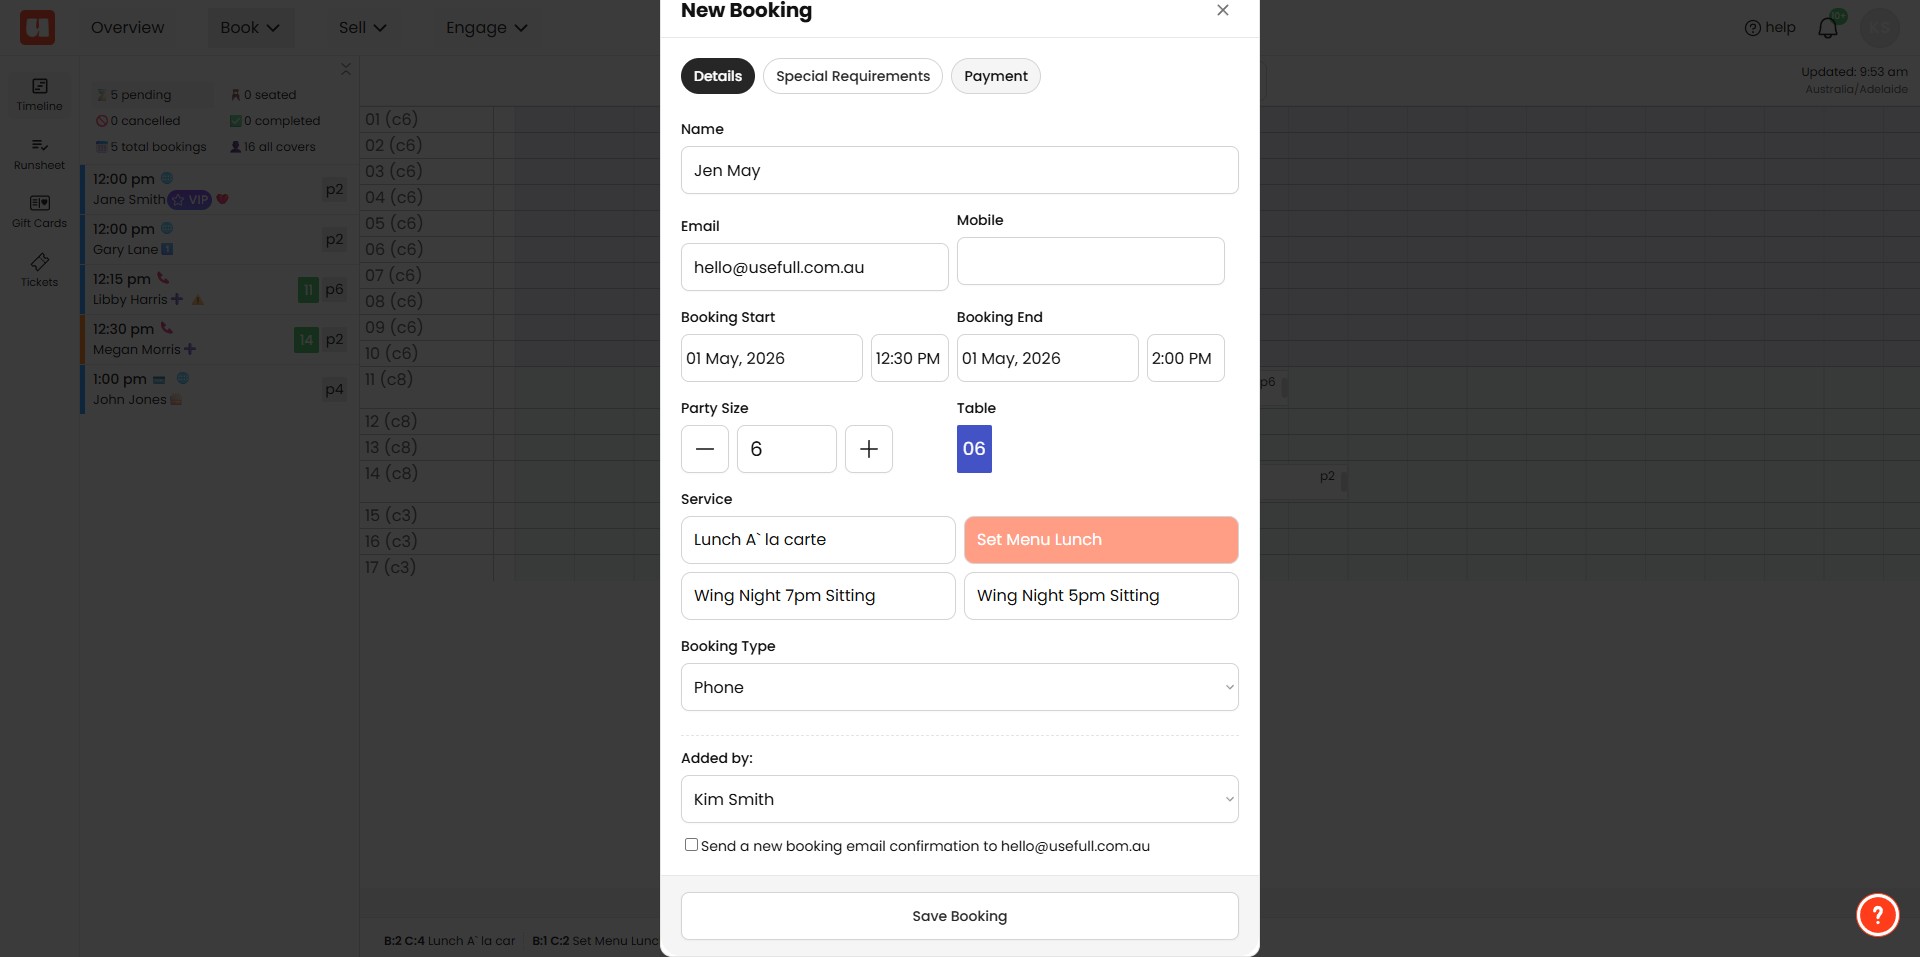The image size is (1920, 957).
Task: Click the help link in top bar
Action: point(1770,28)
